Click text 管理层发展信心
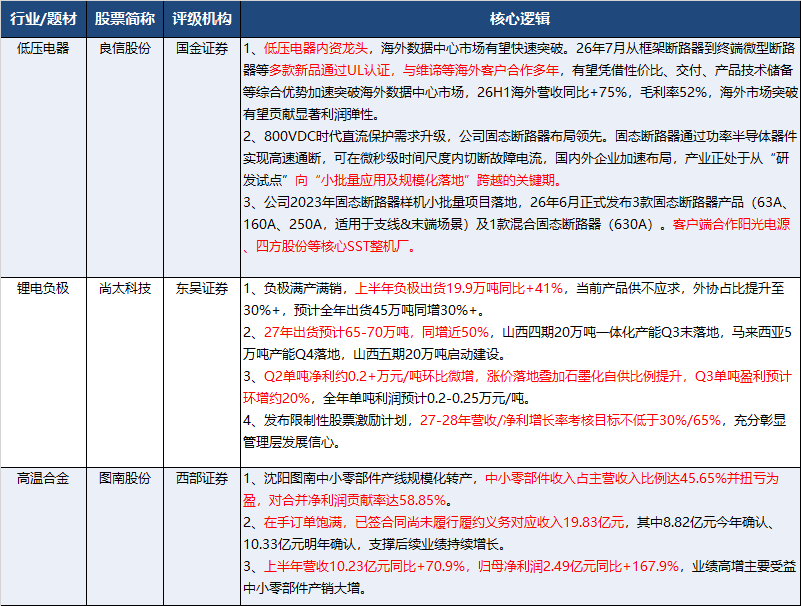Image resolution: width=801 pixels, height=606 pixels. click(x=289, y=442)
